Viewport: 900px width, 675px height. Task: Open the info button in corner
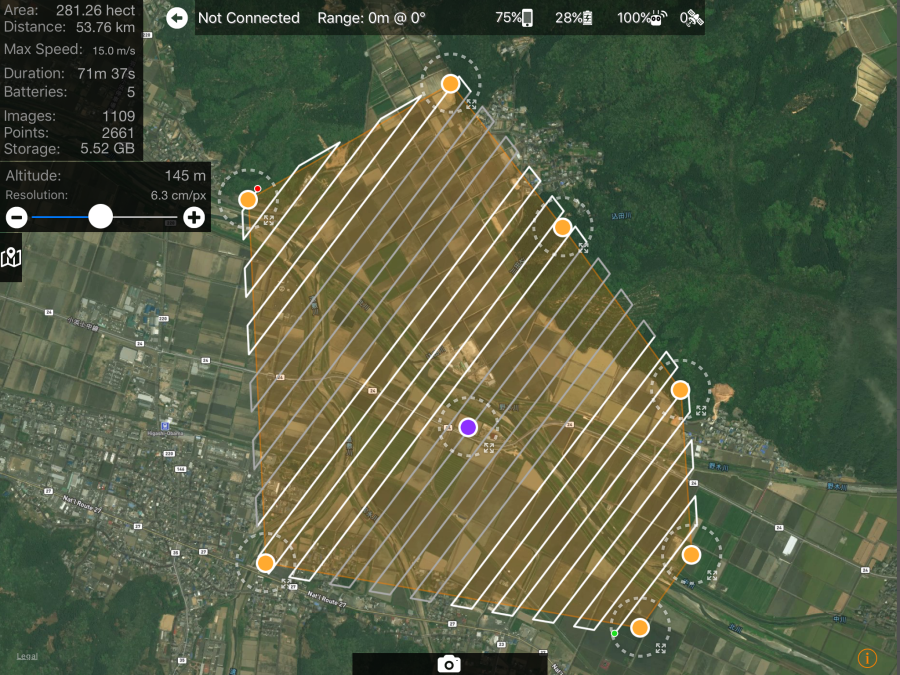[867, 658]
